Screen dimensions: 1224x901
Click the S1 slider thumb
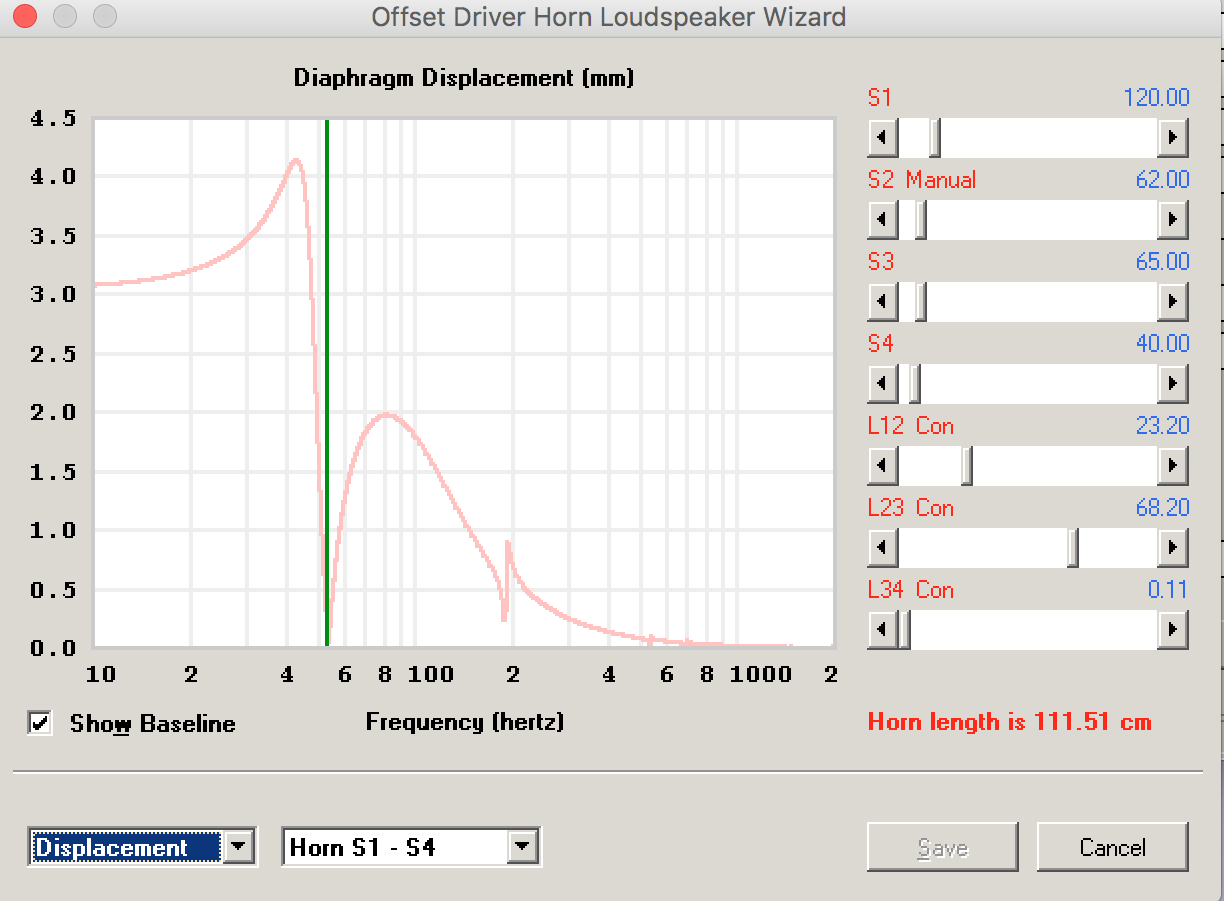click(x=934, y=137)
